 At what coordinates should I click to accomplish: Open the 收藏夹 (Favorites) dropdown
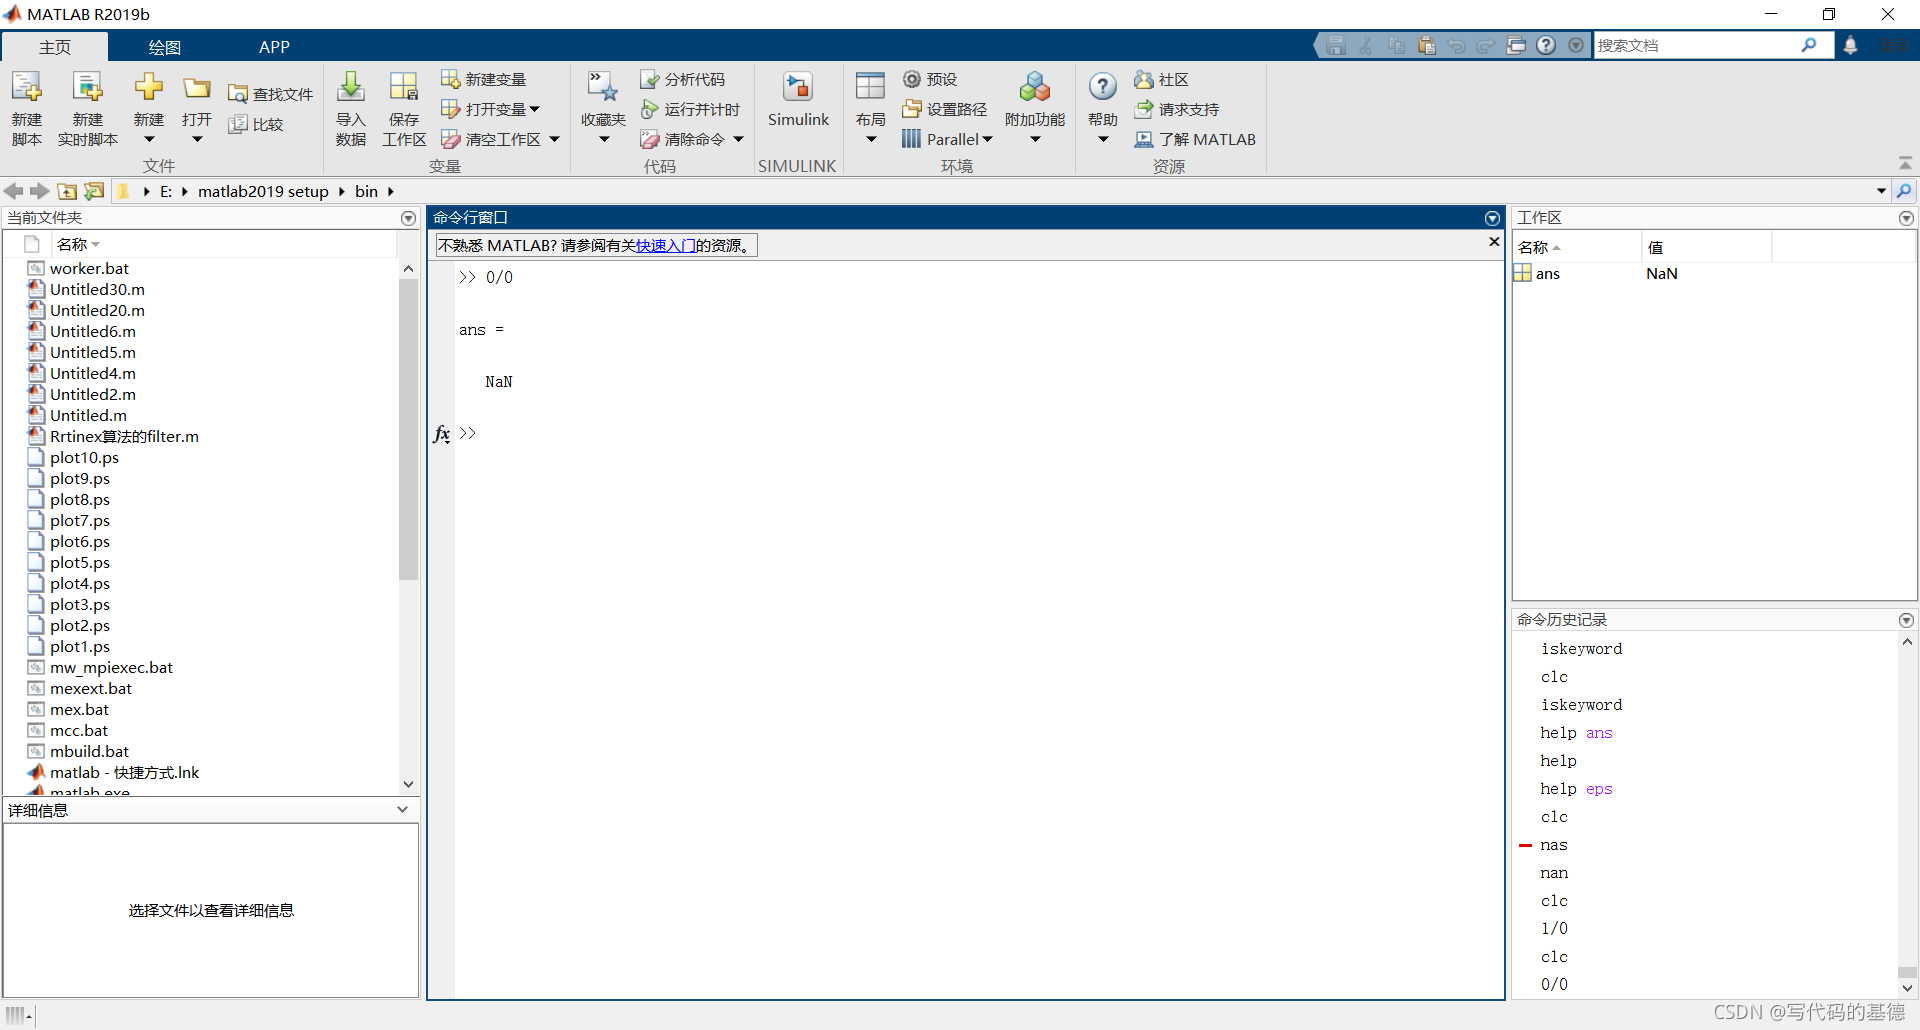point(604,140)
